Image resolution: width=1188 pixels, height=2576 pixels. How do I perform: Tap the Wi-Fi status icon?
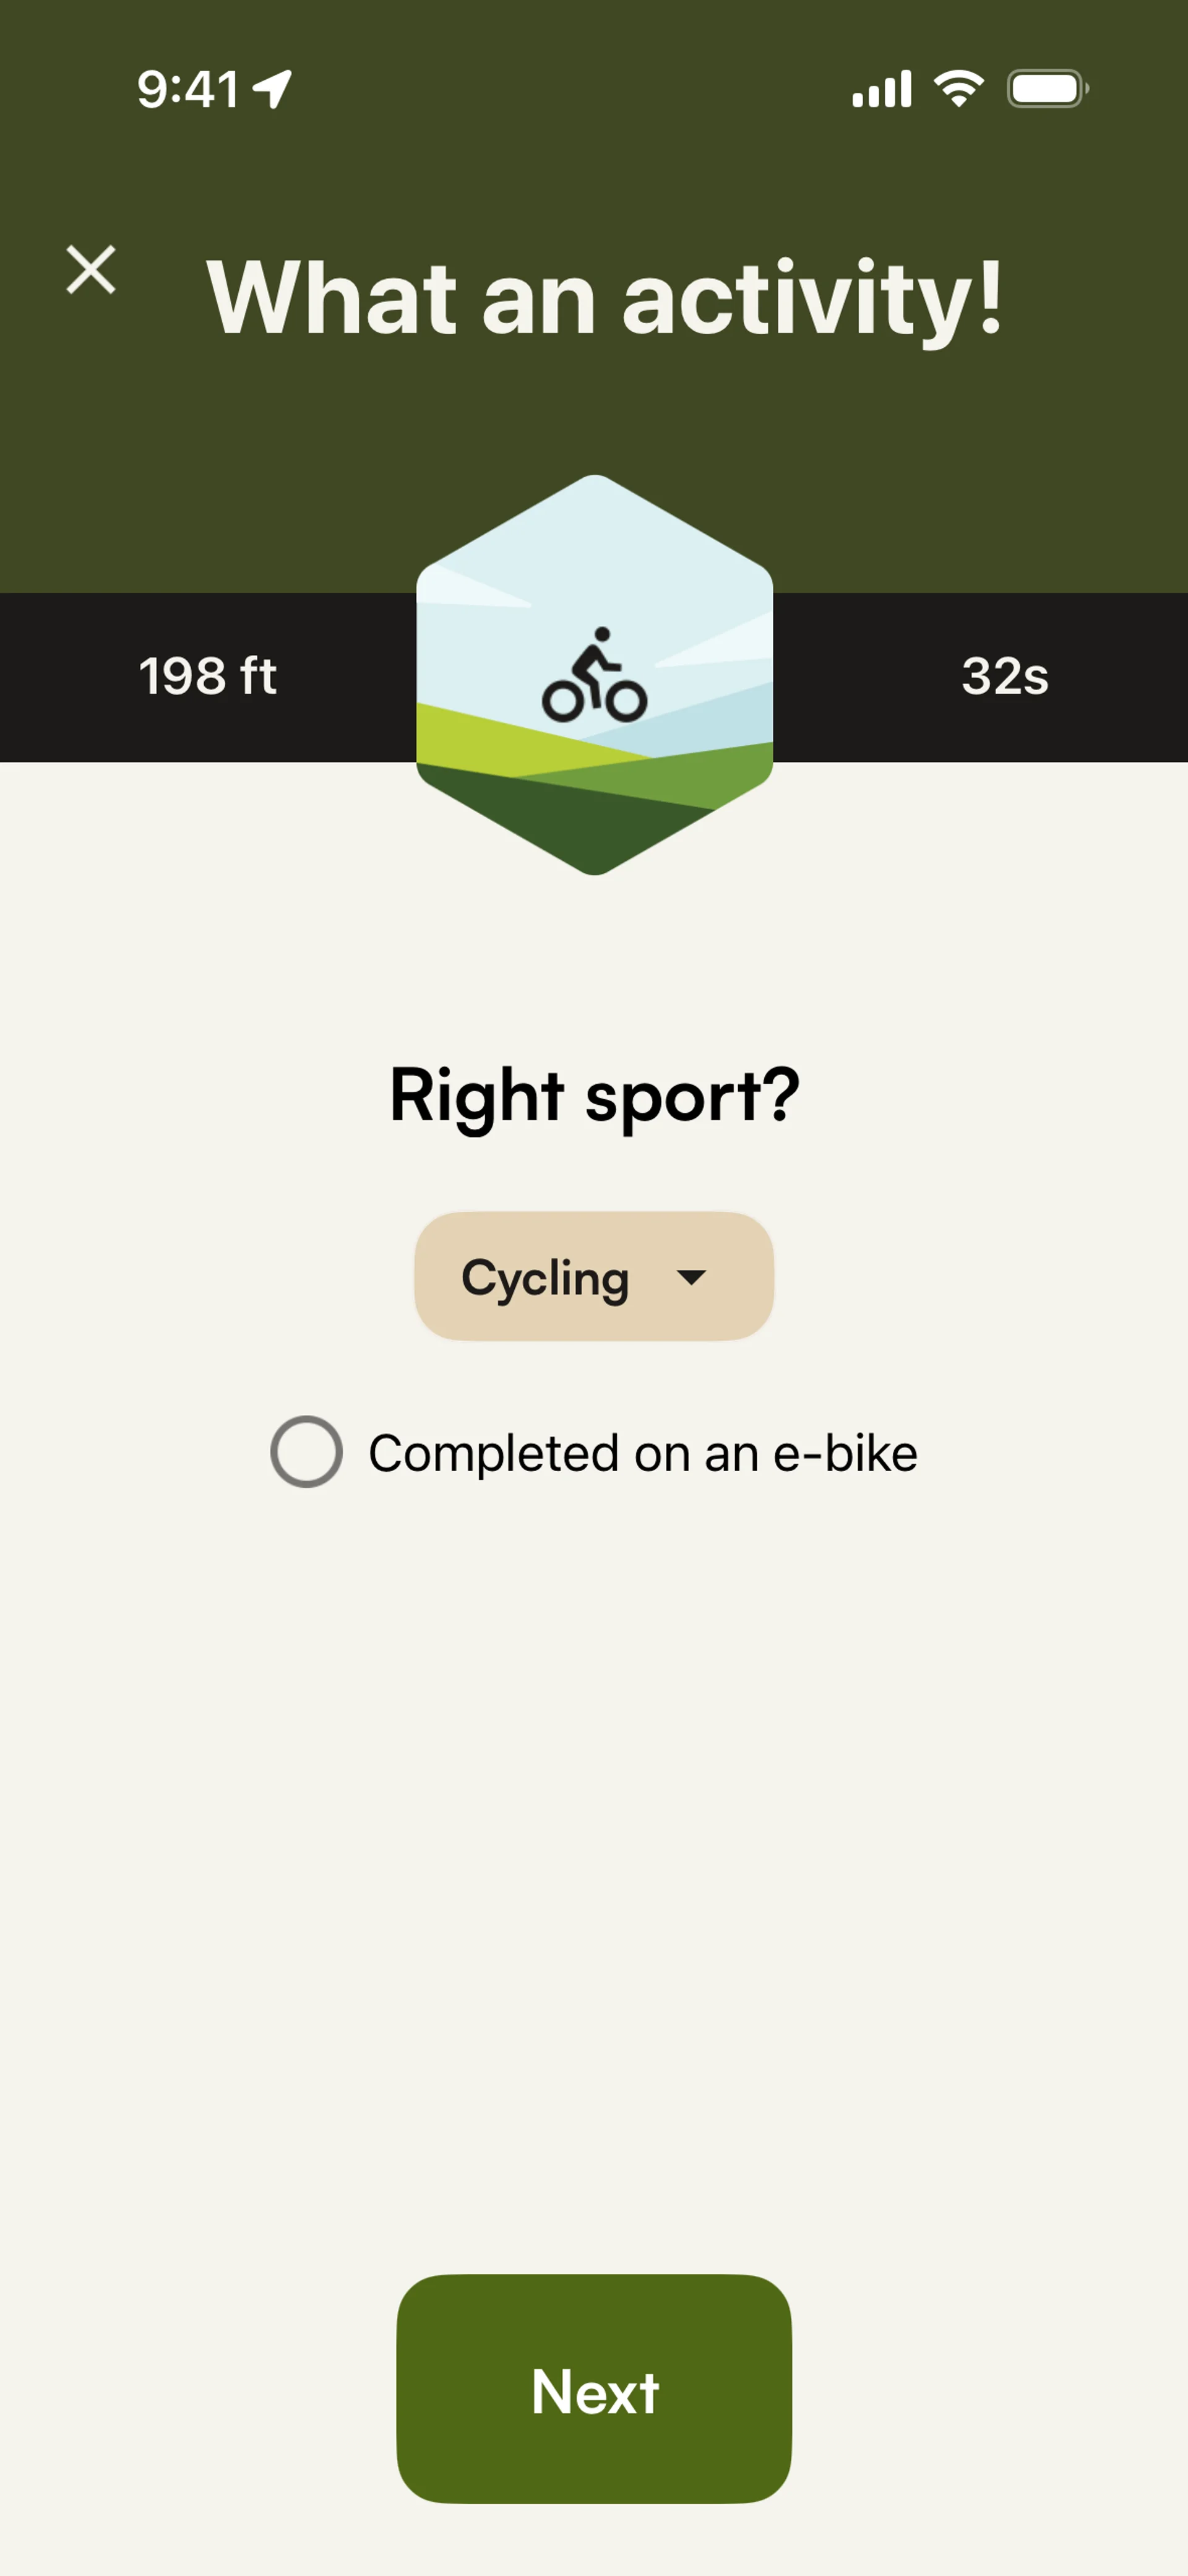point(958,89)
